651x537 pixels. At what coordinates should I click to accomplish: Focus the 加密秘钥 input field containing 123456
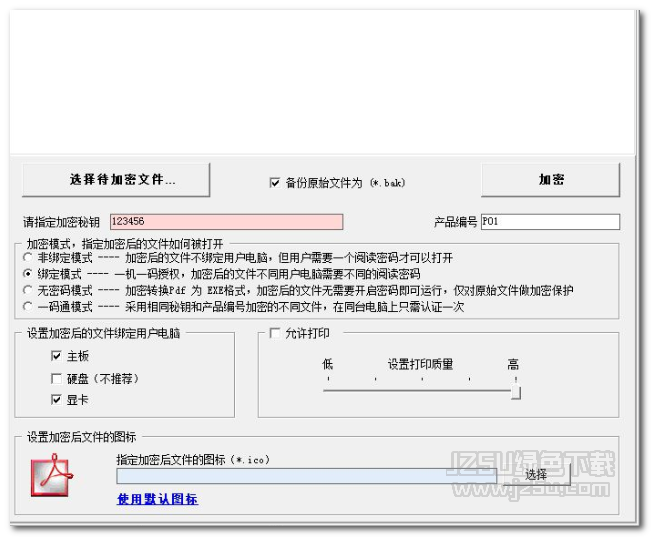[x=226, y=221]
